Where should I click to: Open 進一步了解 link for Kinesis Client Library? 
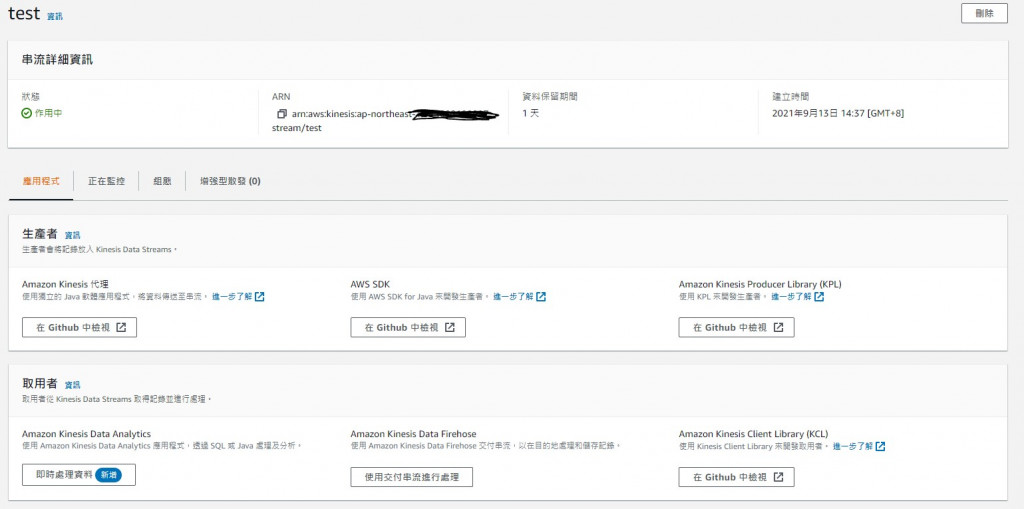[x=853, y=446]
